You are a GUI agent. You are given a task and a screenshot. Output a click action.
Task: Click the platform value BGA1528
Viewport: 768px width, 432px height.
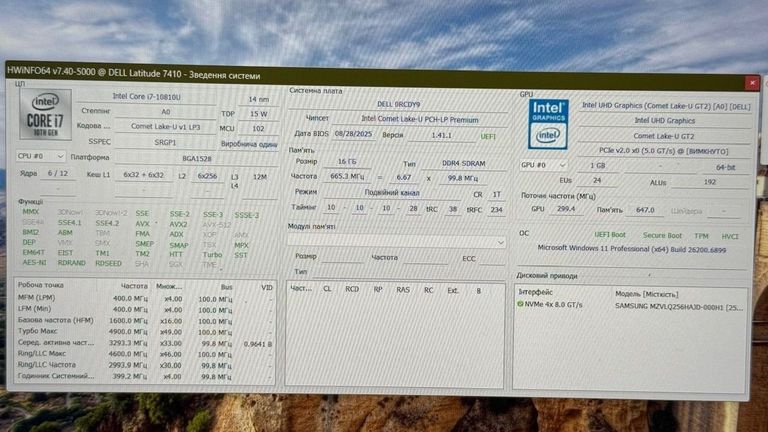pyautogui.click(x=196, y=158)
